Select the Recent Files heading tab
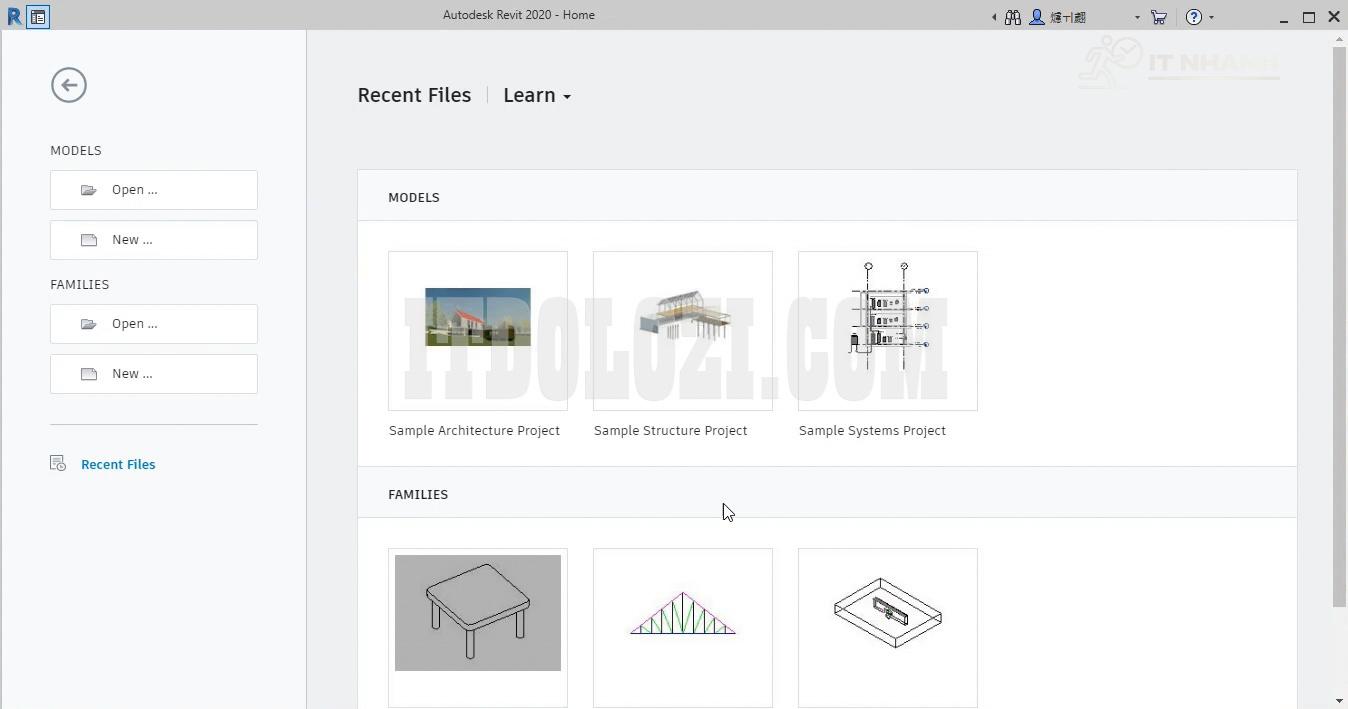This screenshot has height=709, width=1348. click(x=414, y=95)
